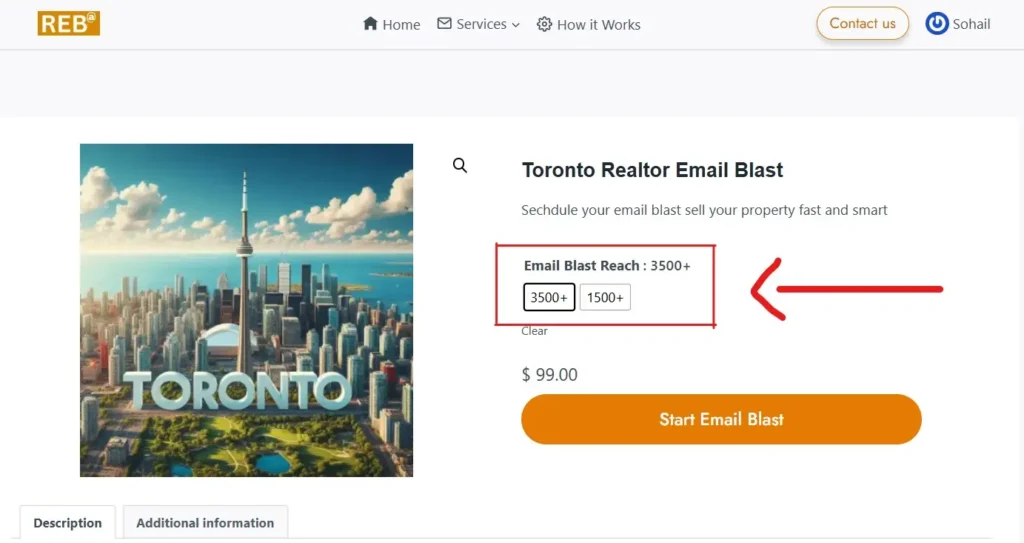The image size is (1024, 543).
Task: Click the REB site logo
Action: tap(68, 23)
